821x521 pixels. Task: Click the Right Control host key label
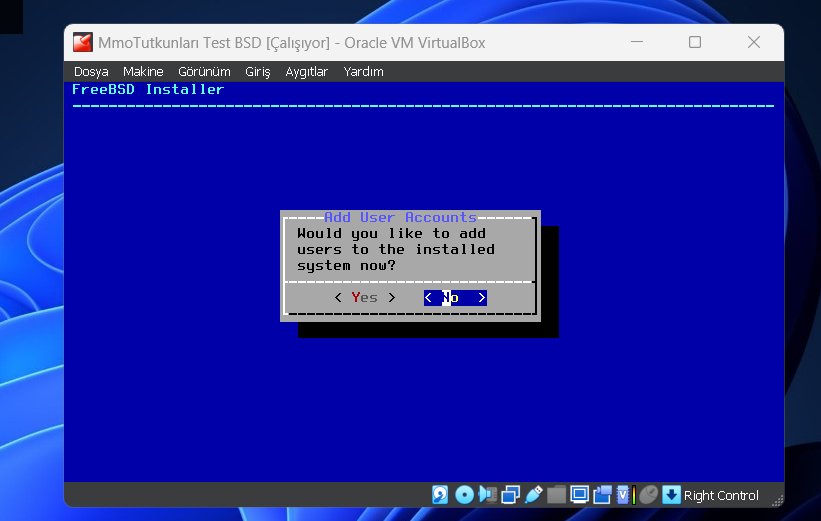pyautogui.click(x=721, y=495)
